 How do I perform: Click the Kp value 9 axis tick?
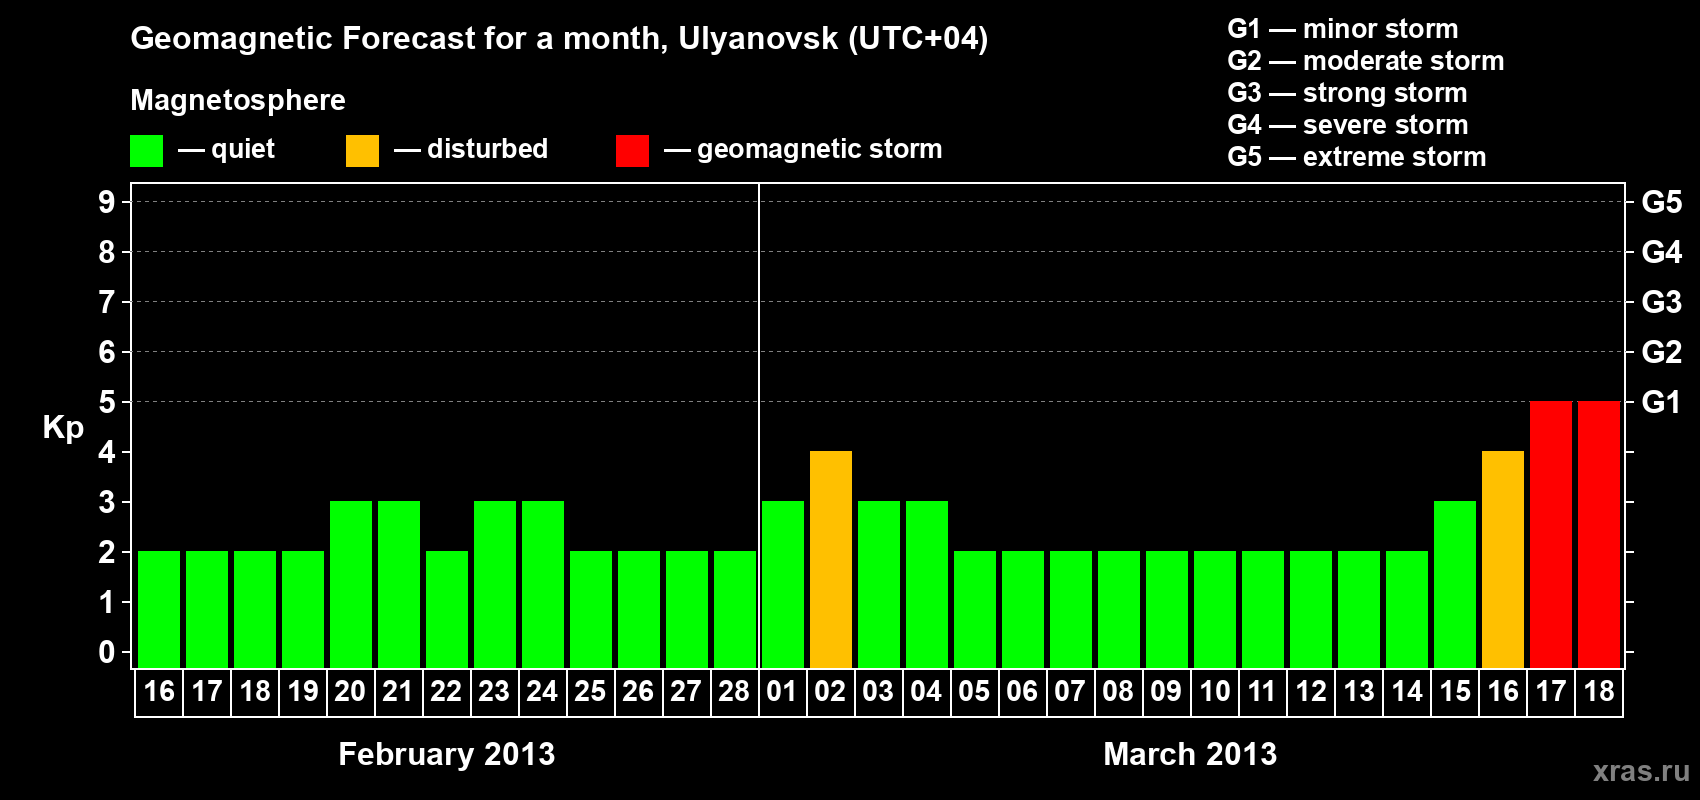[x=107, y=202]
